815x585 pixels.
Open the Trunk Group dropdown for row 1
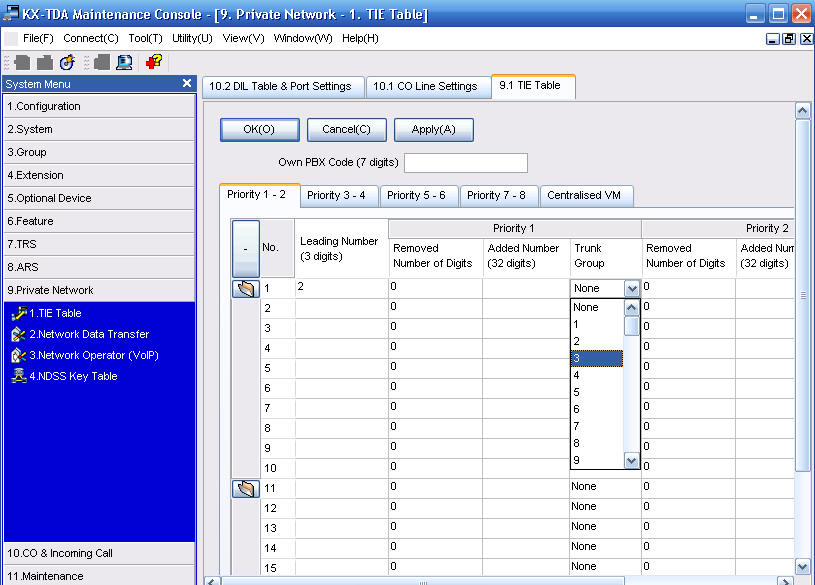click(632, 289)
